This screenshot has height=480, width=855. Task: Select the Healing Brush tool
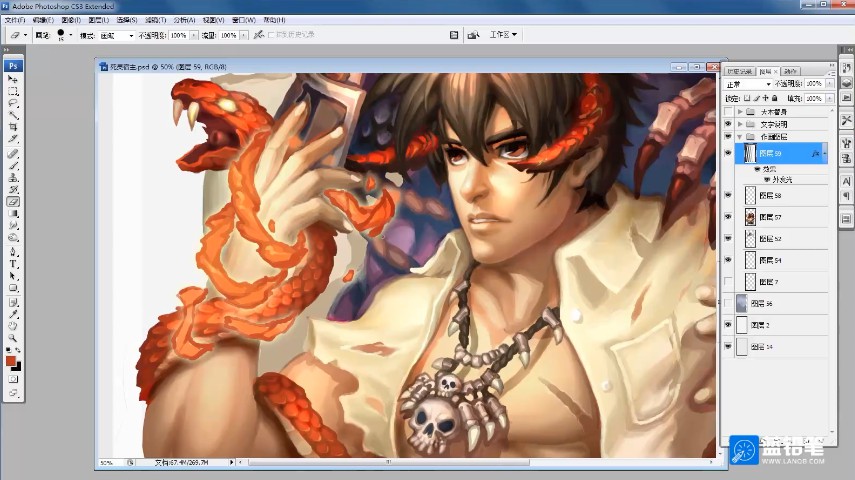click(x=13, y=154)
